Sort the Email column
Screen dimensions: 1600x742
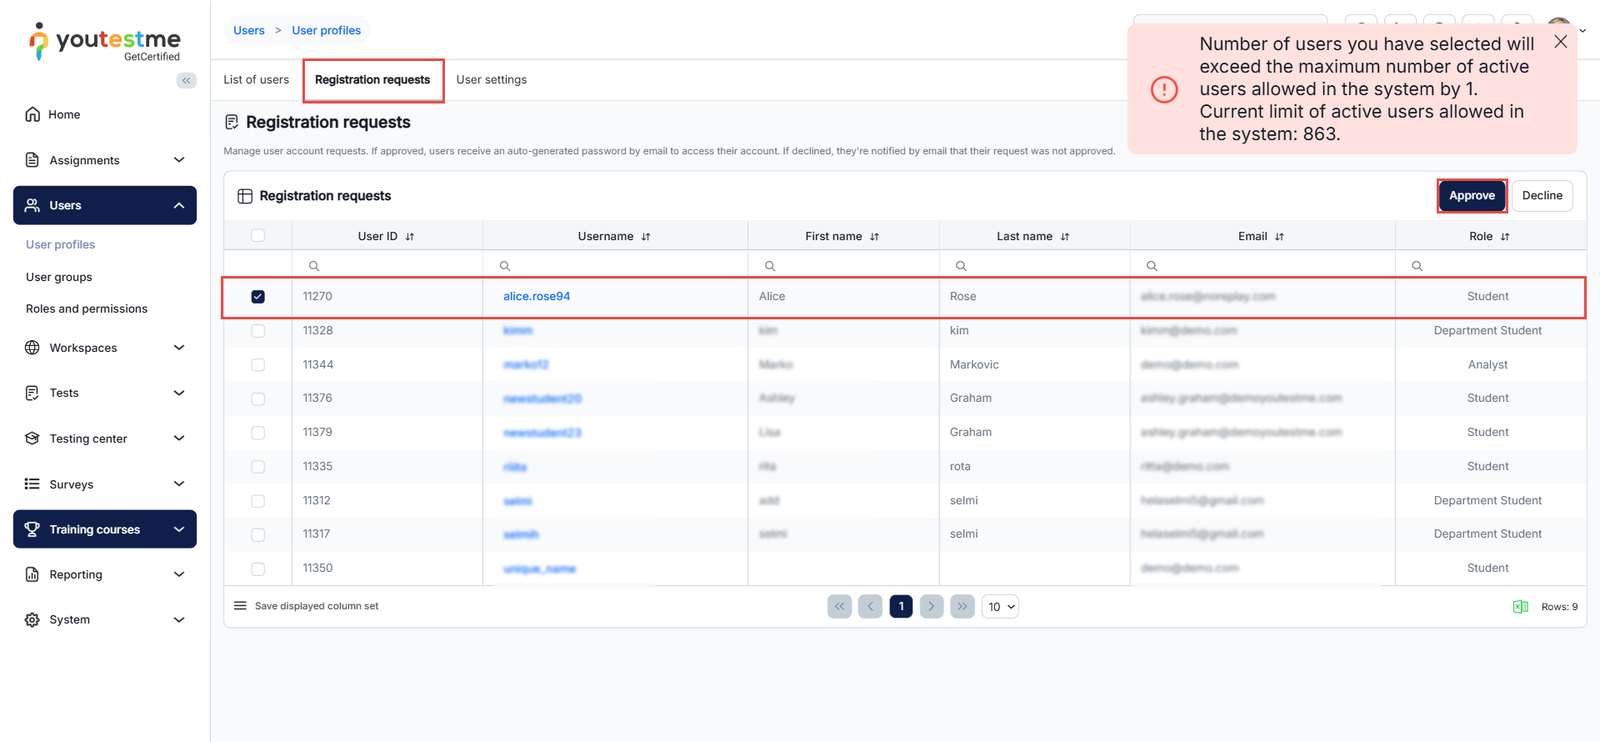pos(1279,237)
